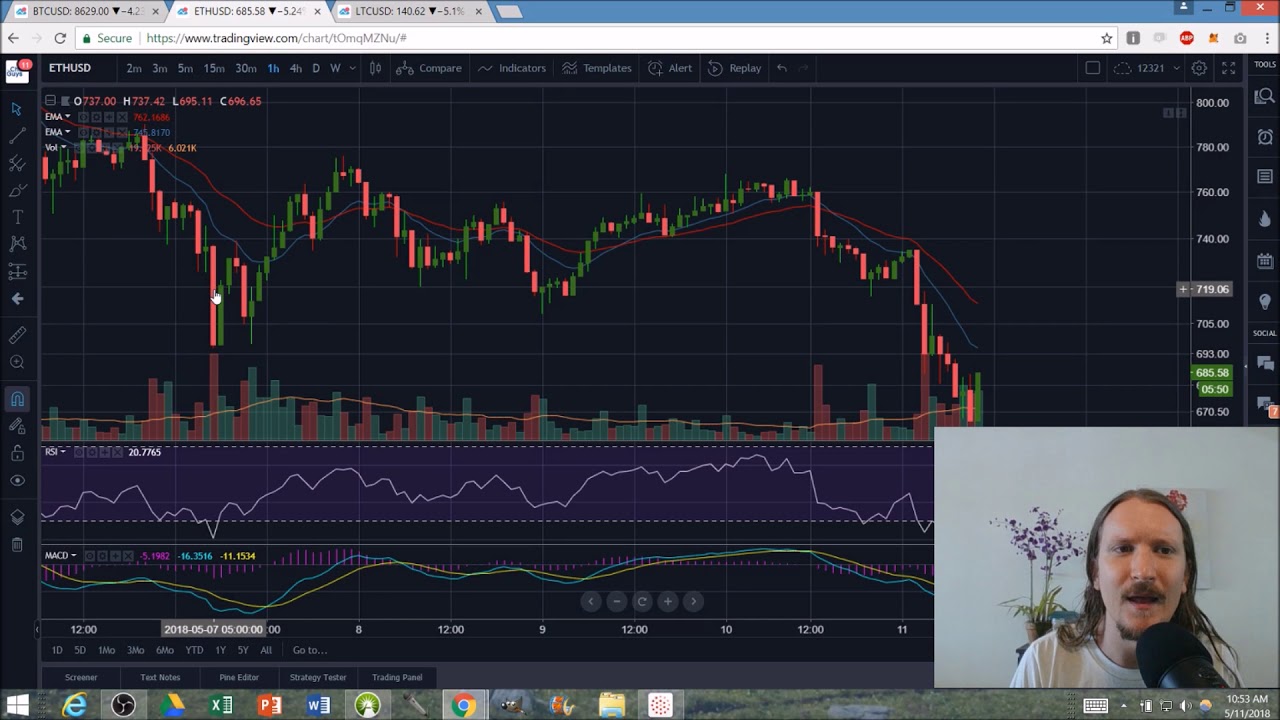Expand more time intervals dropdown
The image size is (1280, 720).
click(x=353, y=68)
